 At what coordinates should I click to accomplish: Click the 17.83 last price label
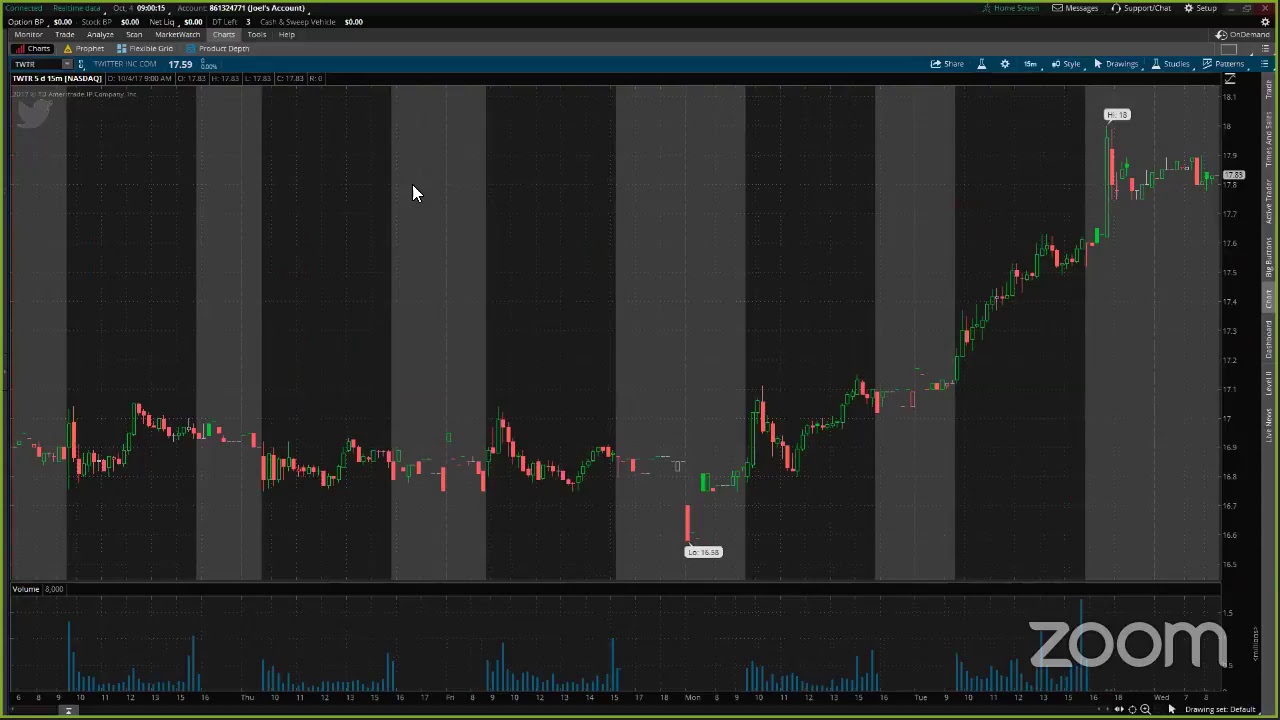[x=1235, y=175]
